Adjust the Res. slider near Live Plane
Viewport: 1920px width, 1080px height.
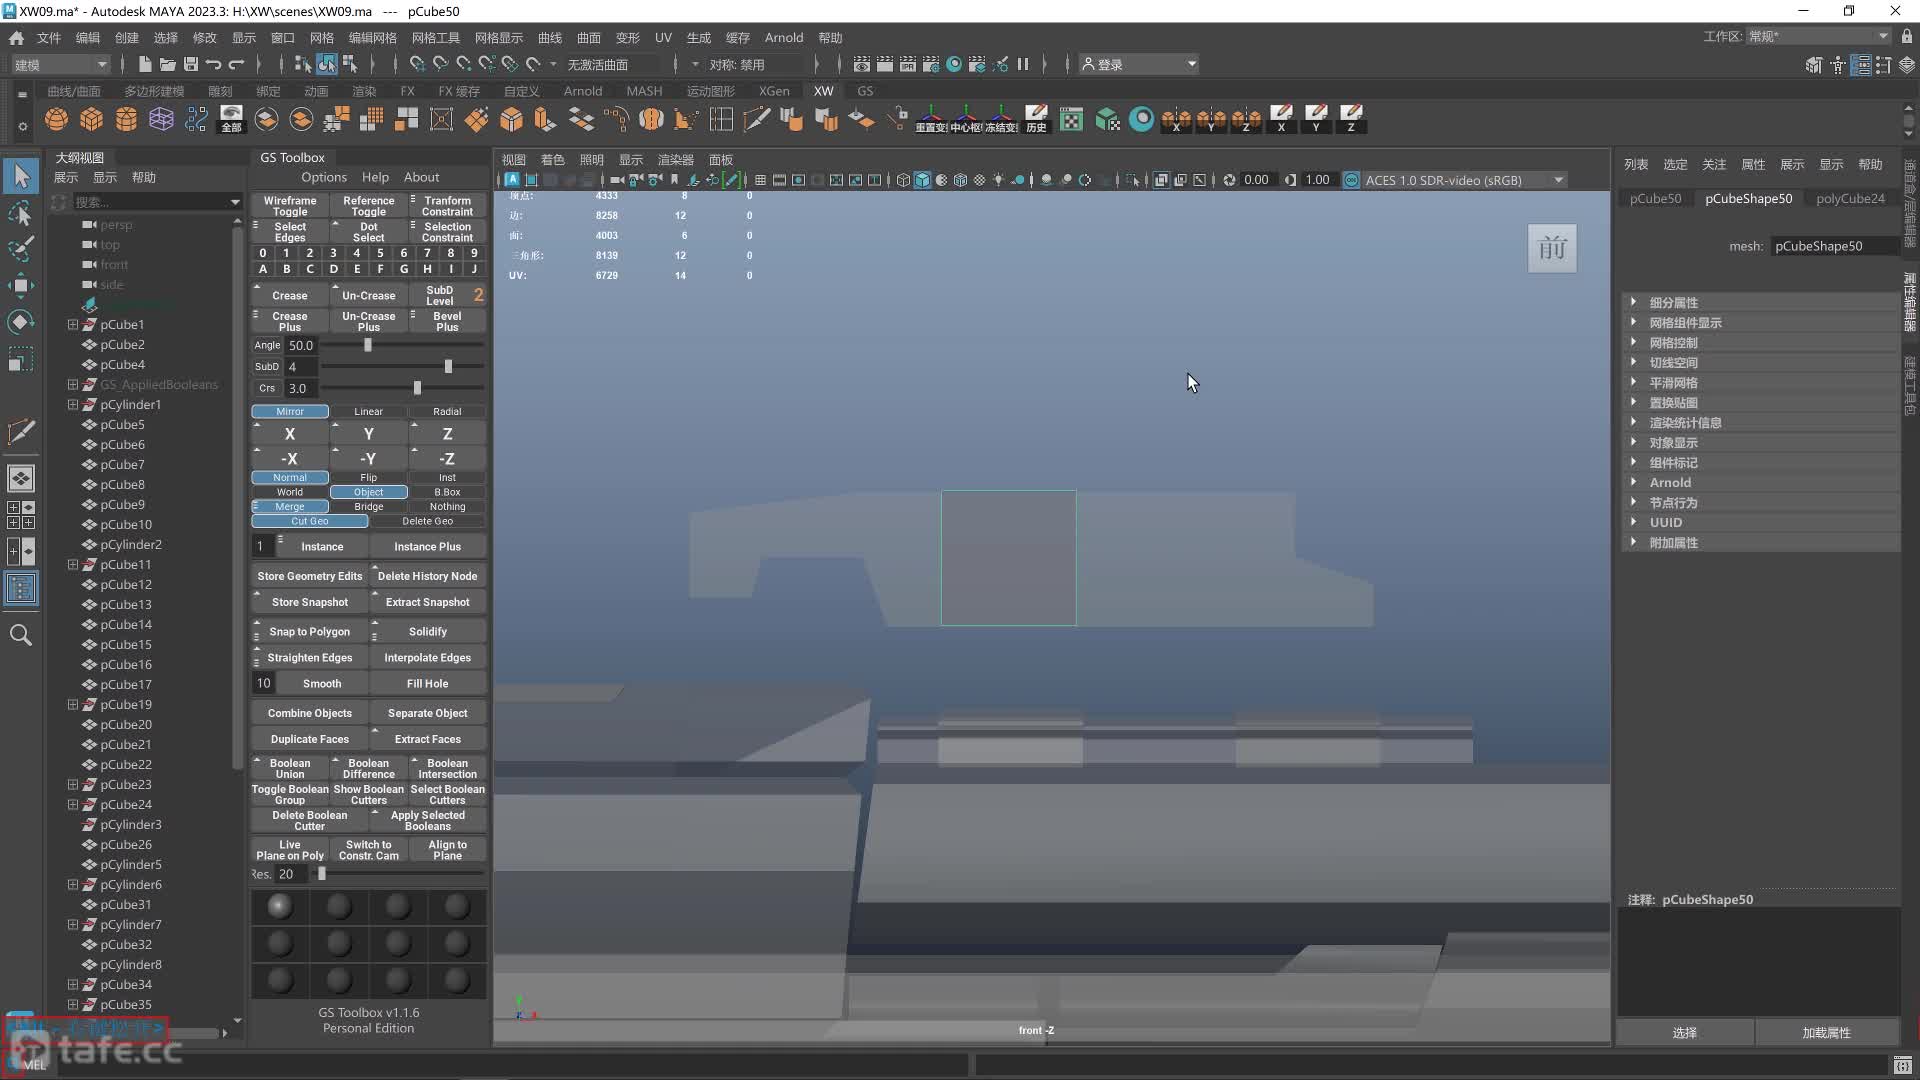click(322, 874)
